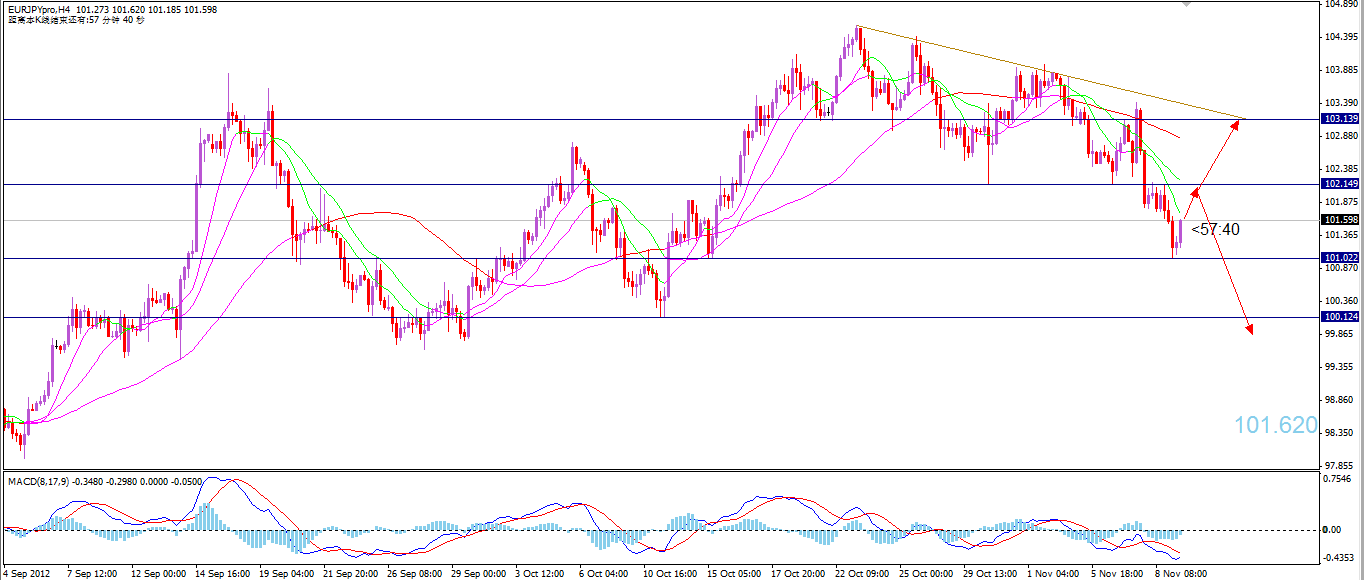1364x580 pixels.
Task: Click the 14 Sep 16:00 time label
Action: [x=223, y=574]
